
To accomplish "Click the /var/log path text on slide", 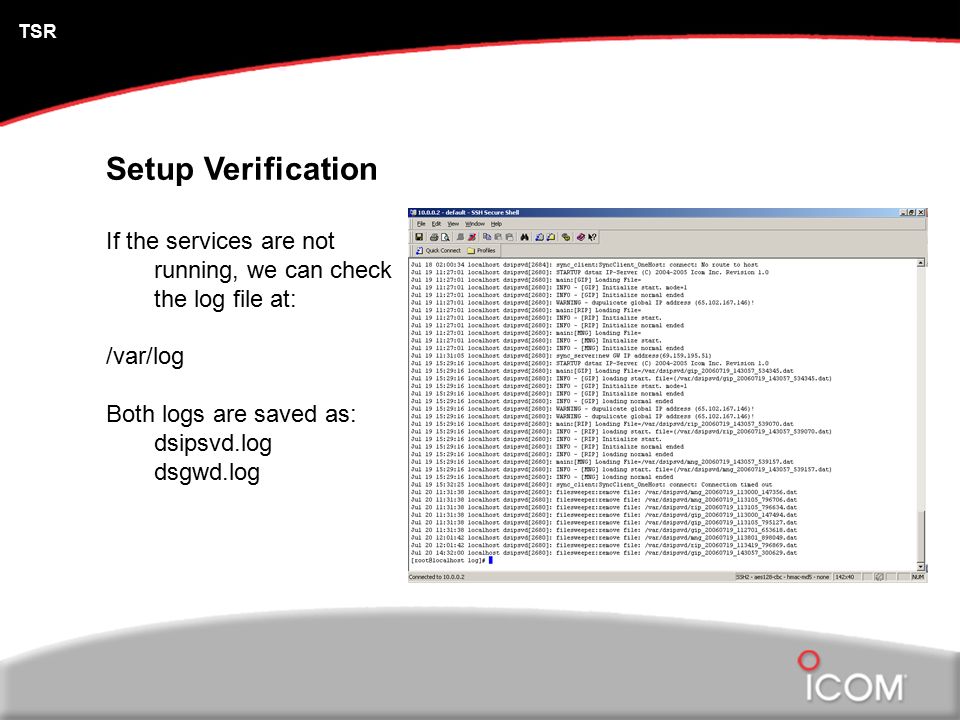I will (x=145, y=356).
